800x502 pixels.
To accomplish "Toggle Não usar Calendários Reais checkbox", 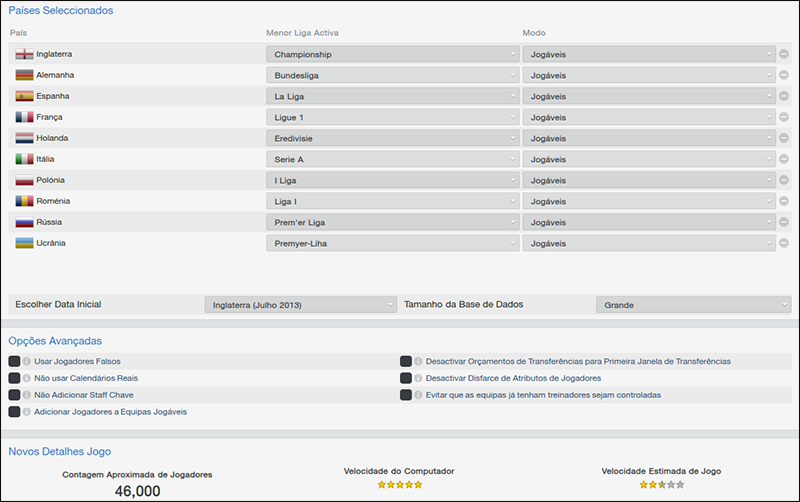I will pyautogui.click(x=14, y=378).
